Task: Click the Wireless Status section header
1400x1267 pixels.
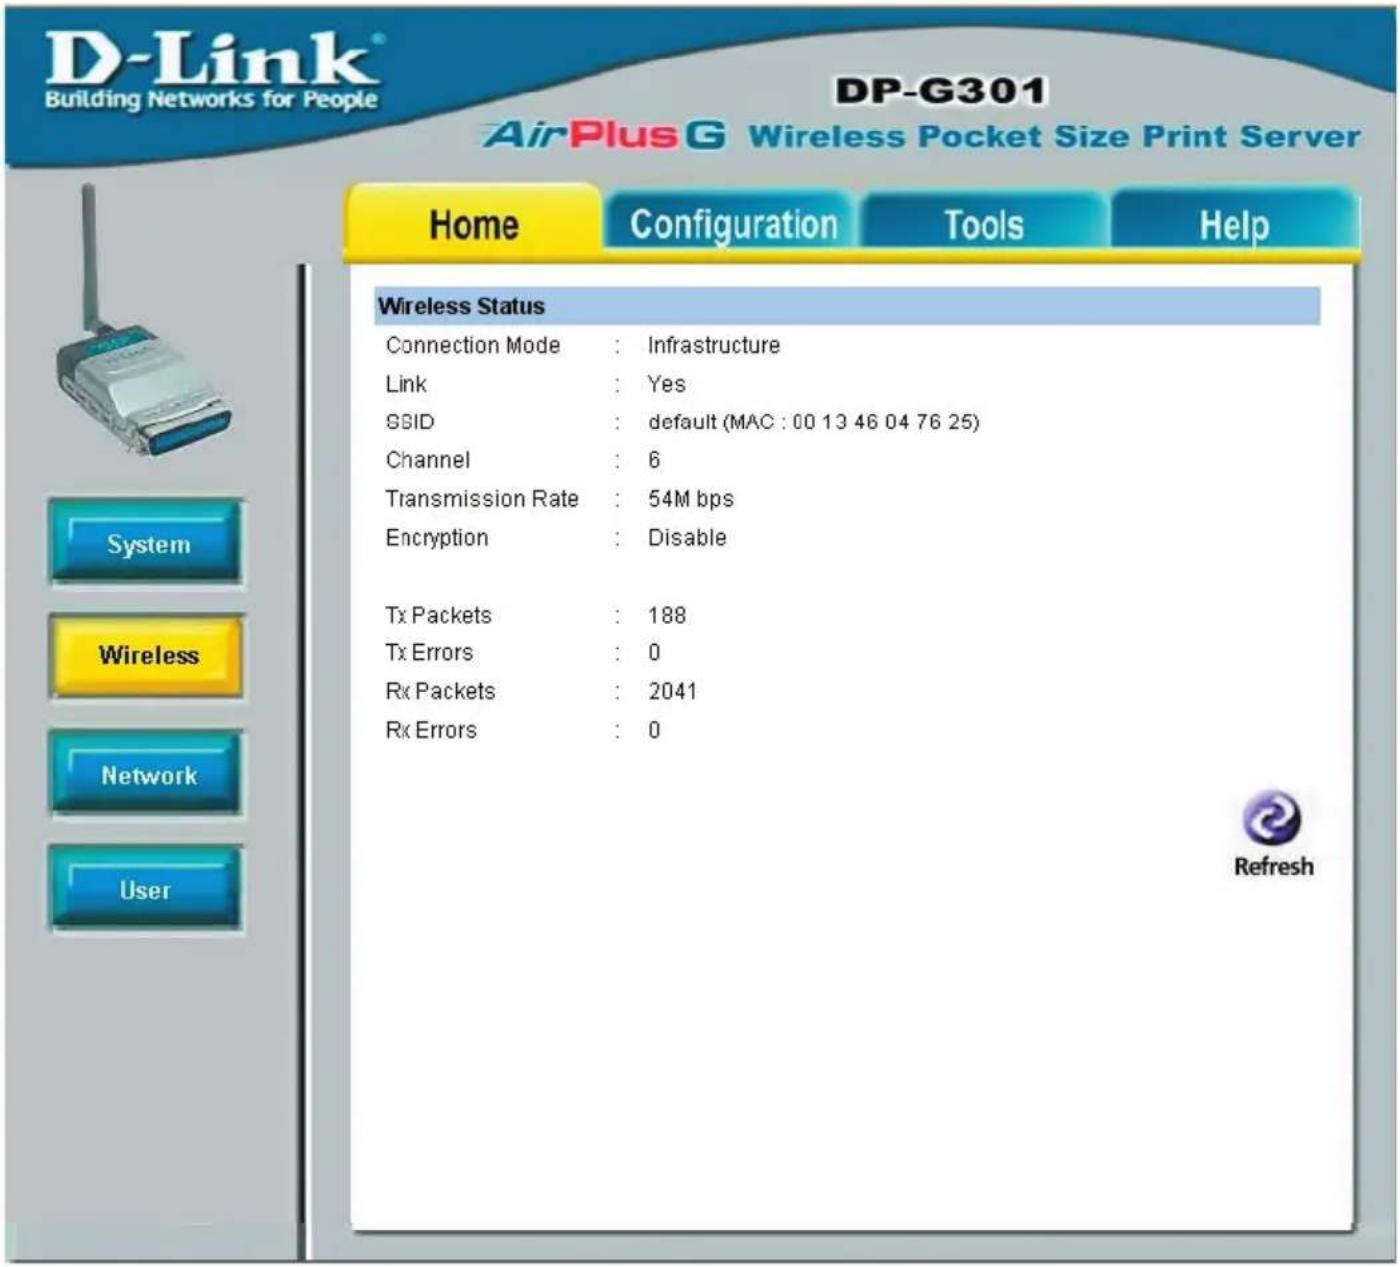Action: tap(848, 306)
